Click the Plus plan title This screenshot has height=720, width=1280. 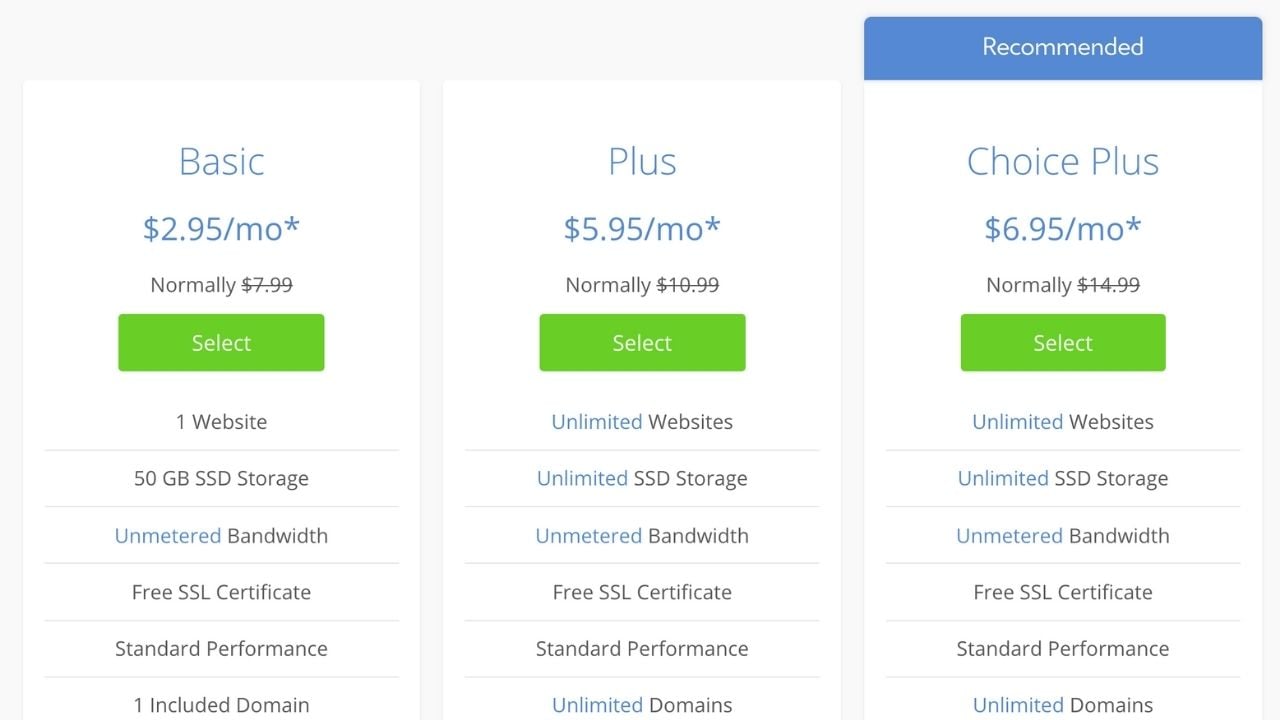tap(642, 161)
